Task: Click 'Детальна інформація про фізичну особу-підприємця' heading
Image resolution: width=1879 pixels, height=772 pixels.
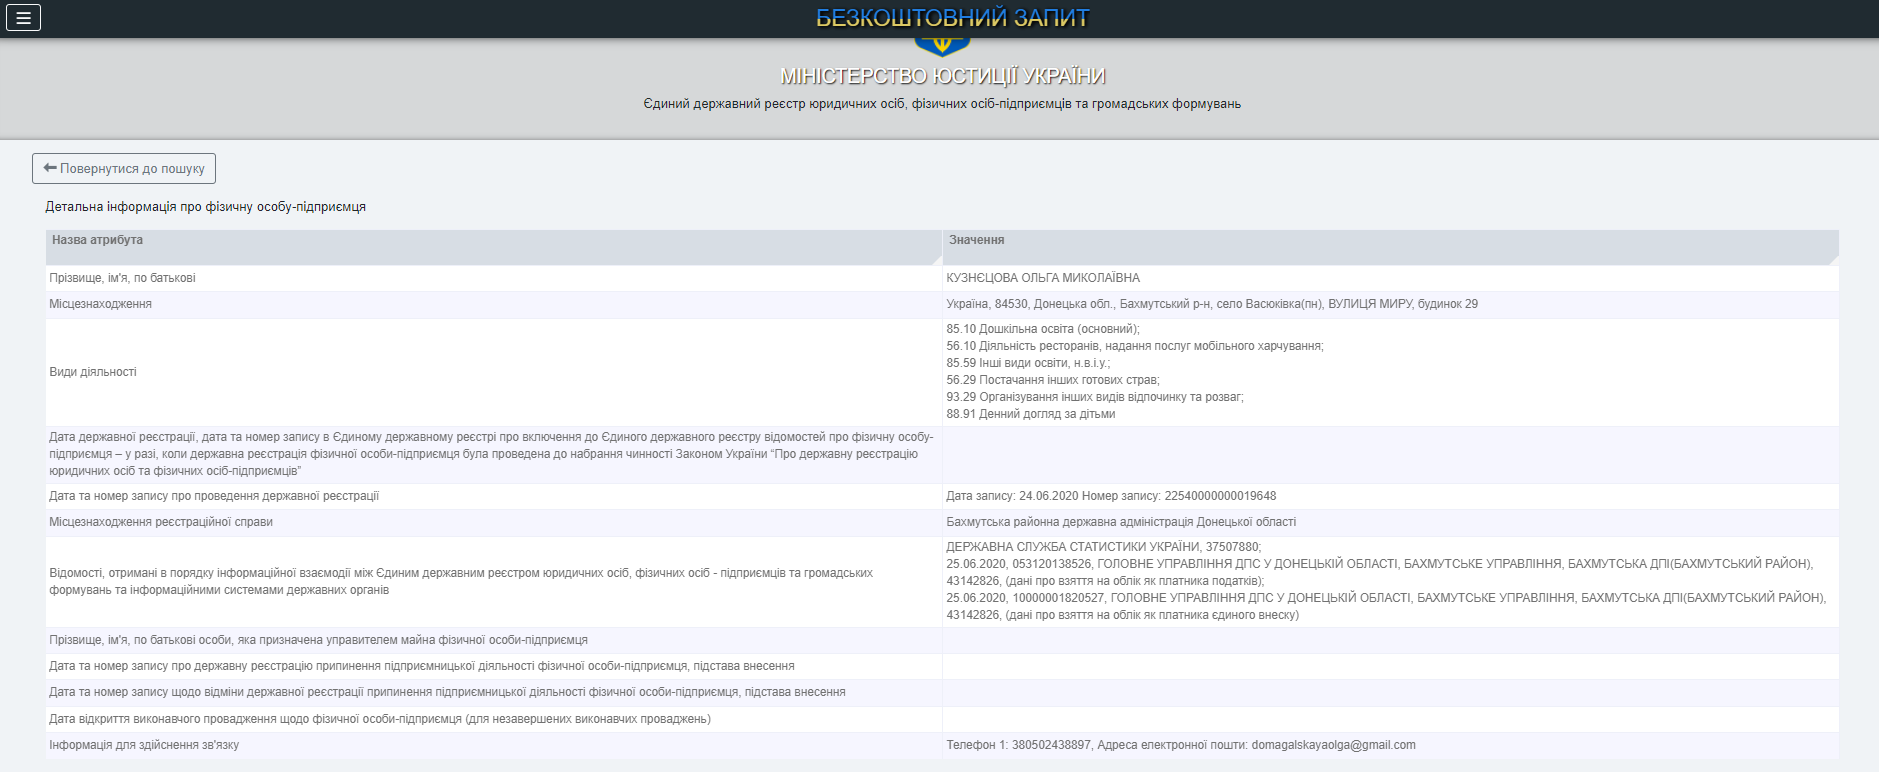Action: (x=205, y=207)
